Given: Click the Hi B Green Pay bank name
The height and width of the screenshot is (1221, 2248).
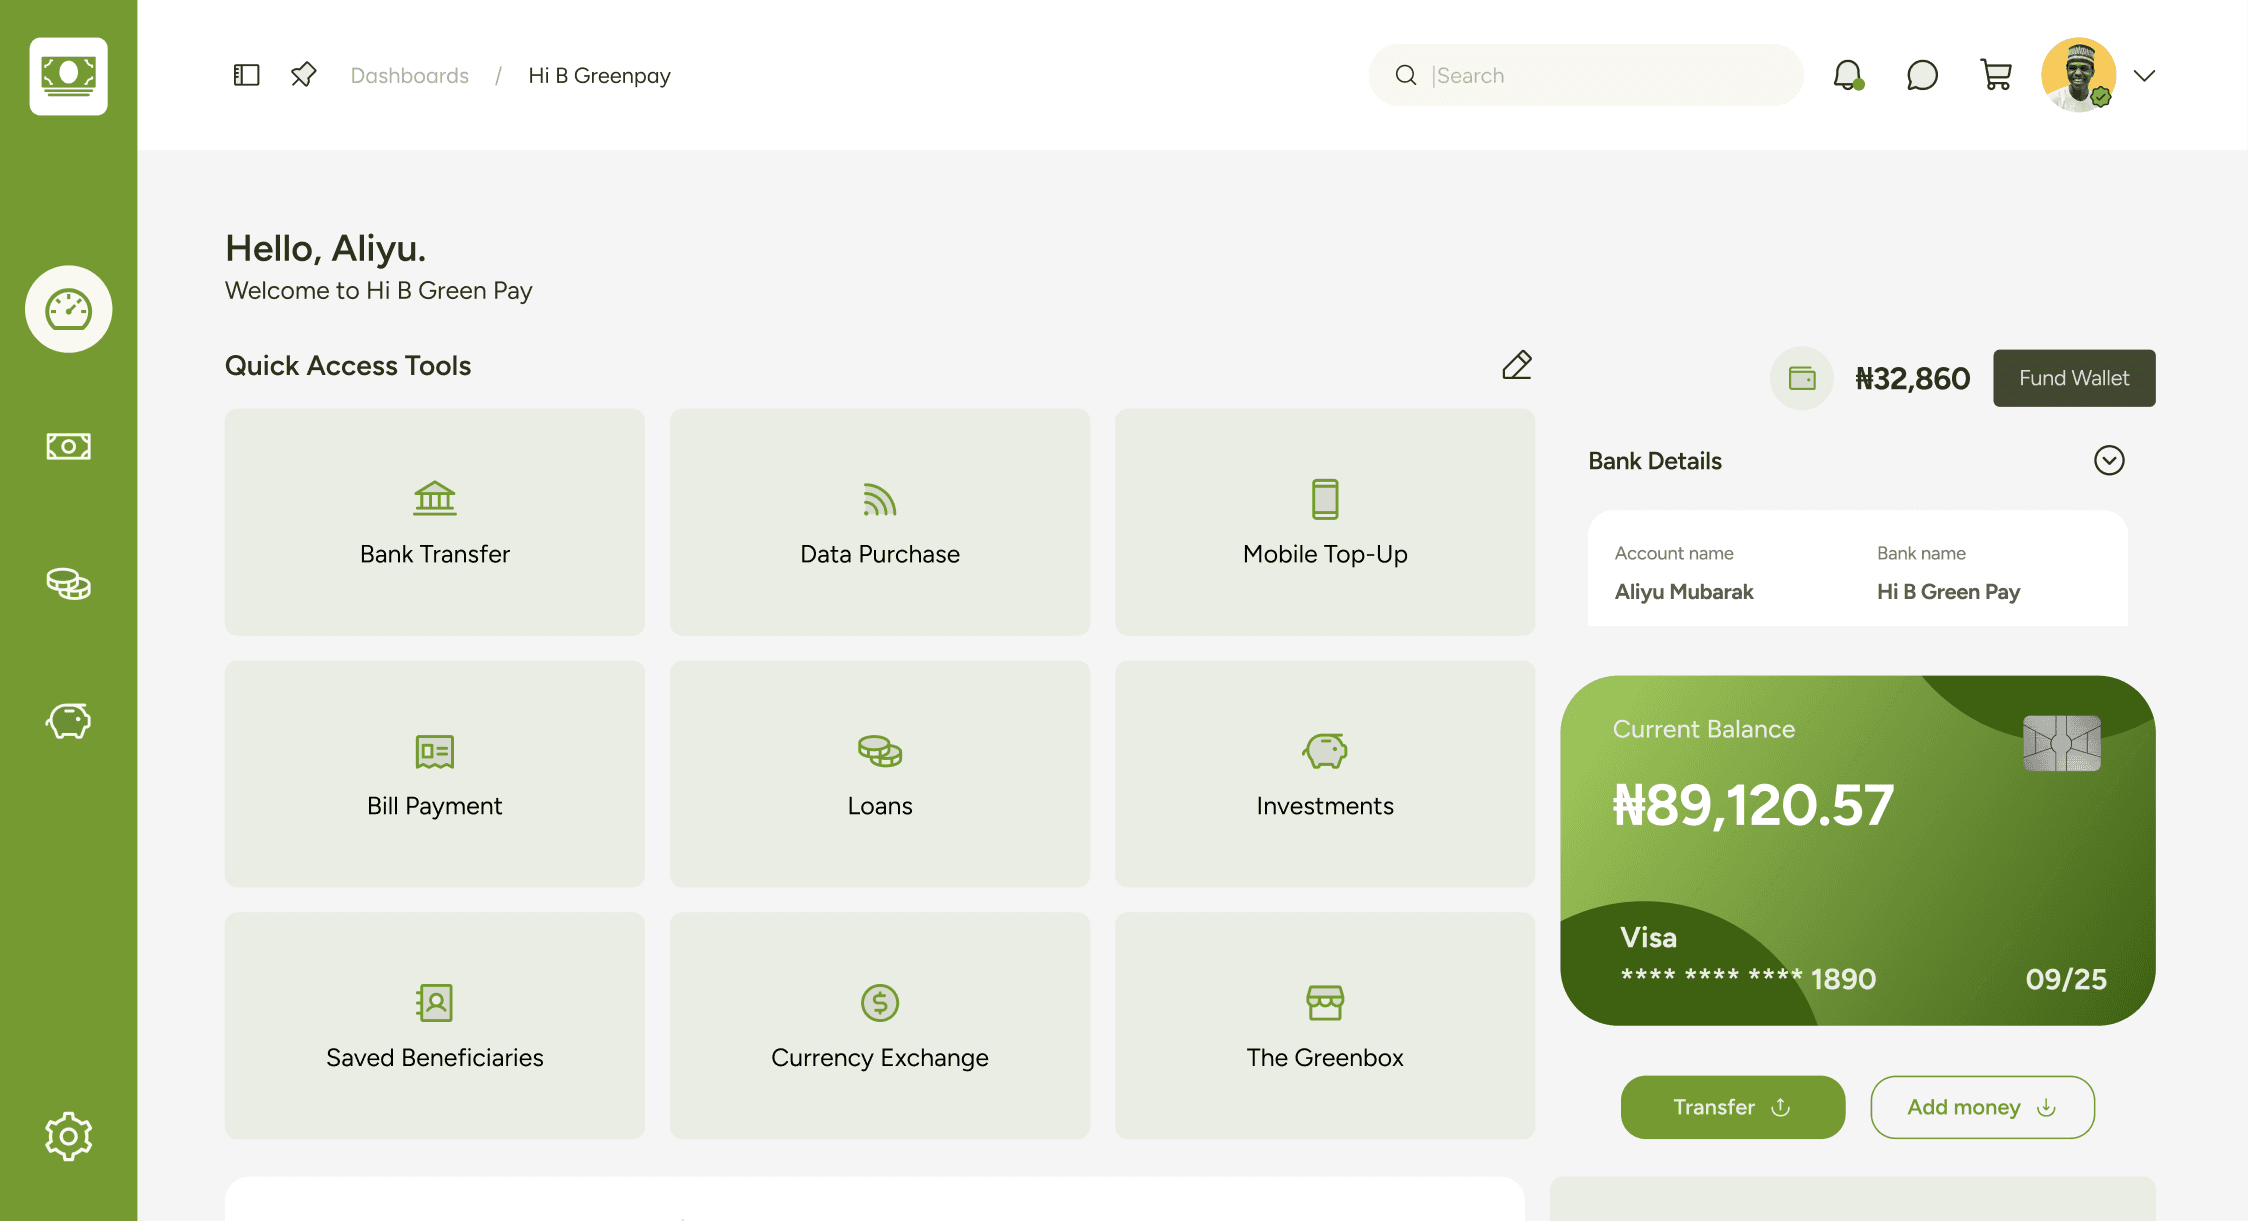Looking at the screenshot, I should [x=1948, y=592].
